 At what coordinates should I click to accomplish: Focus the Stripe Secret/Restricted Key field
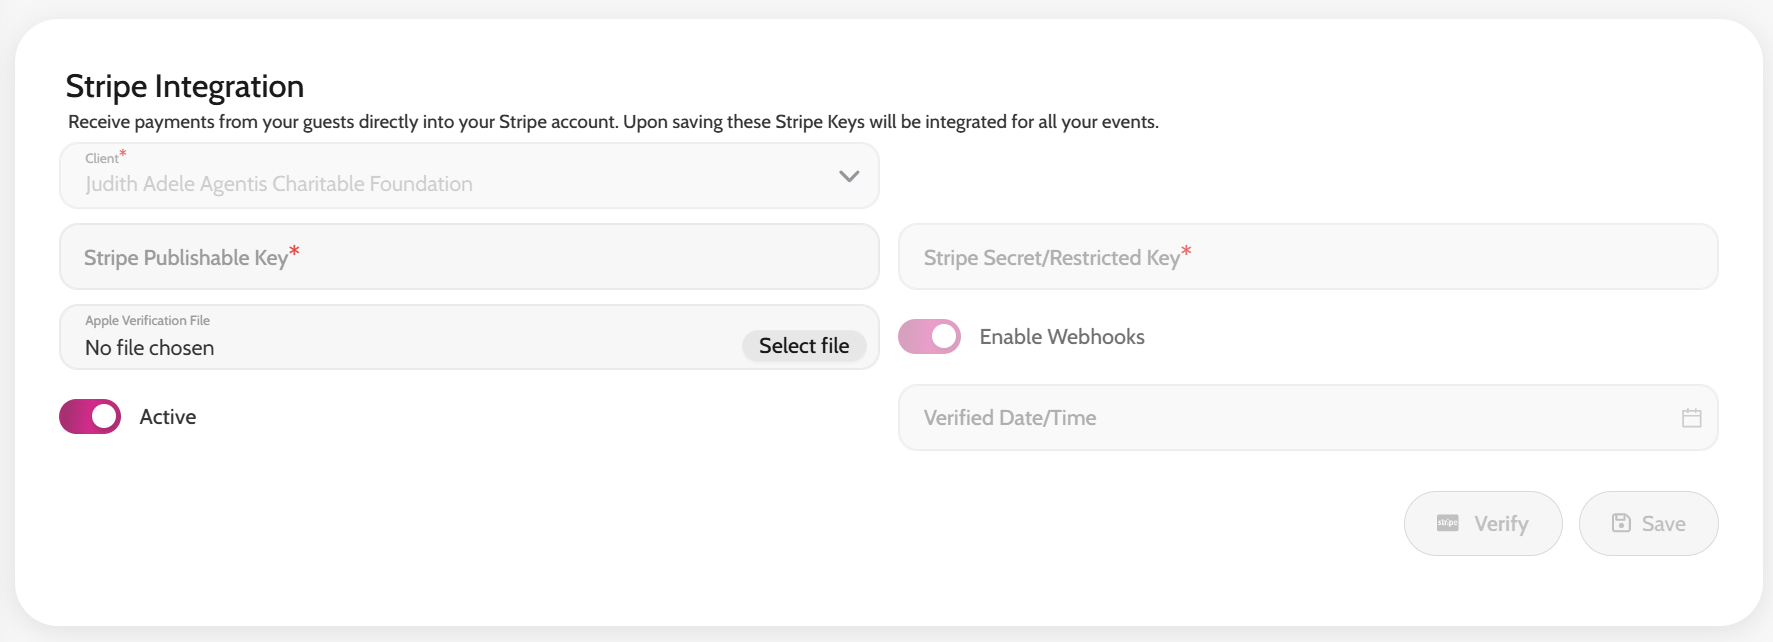(x=1307, y=257)
